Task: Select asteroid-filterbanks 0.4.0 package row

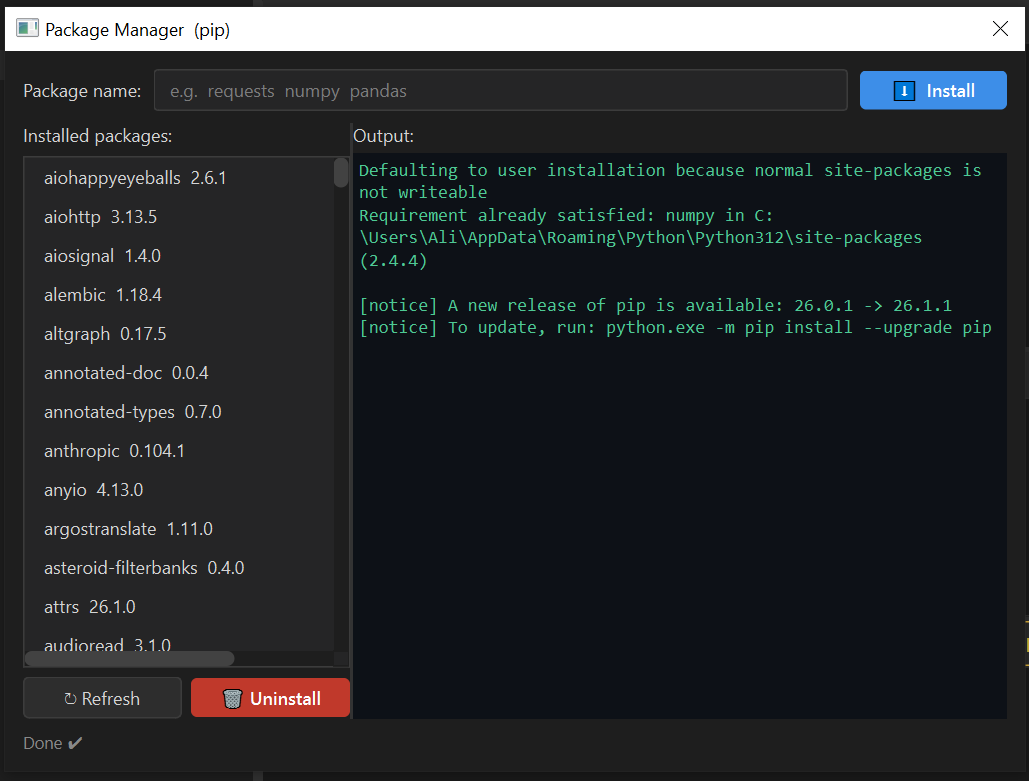Action: click(178, 568)
